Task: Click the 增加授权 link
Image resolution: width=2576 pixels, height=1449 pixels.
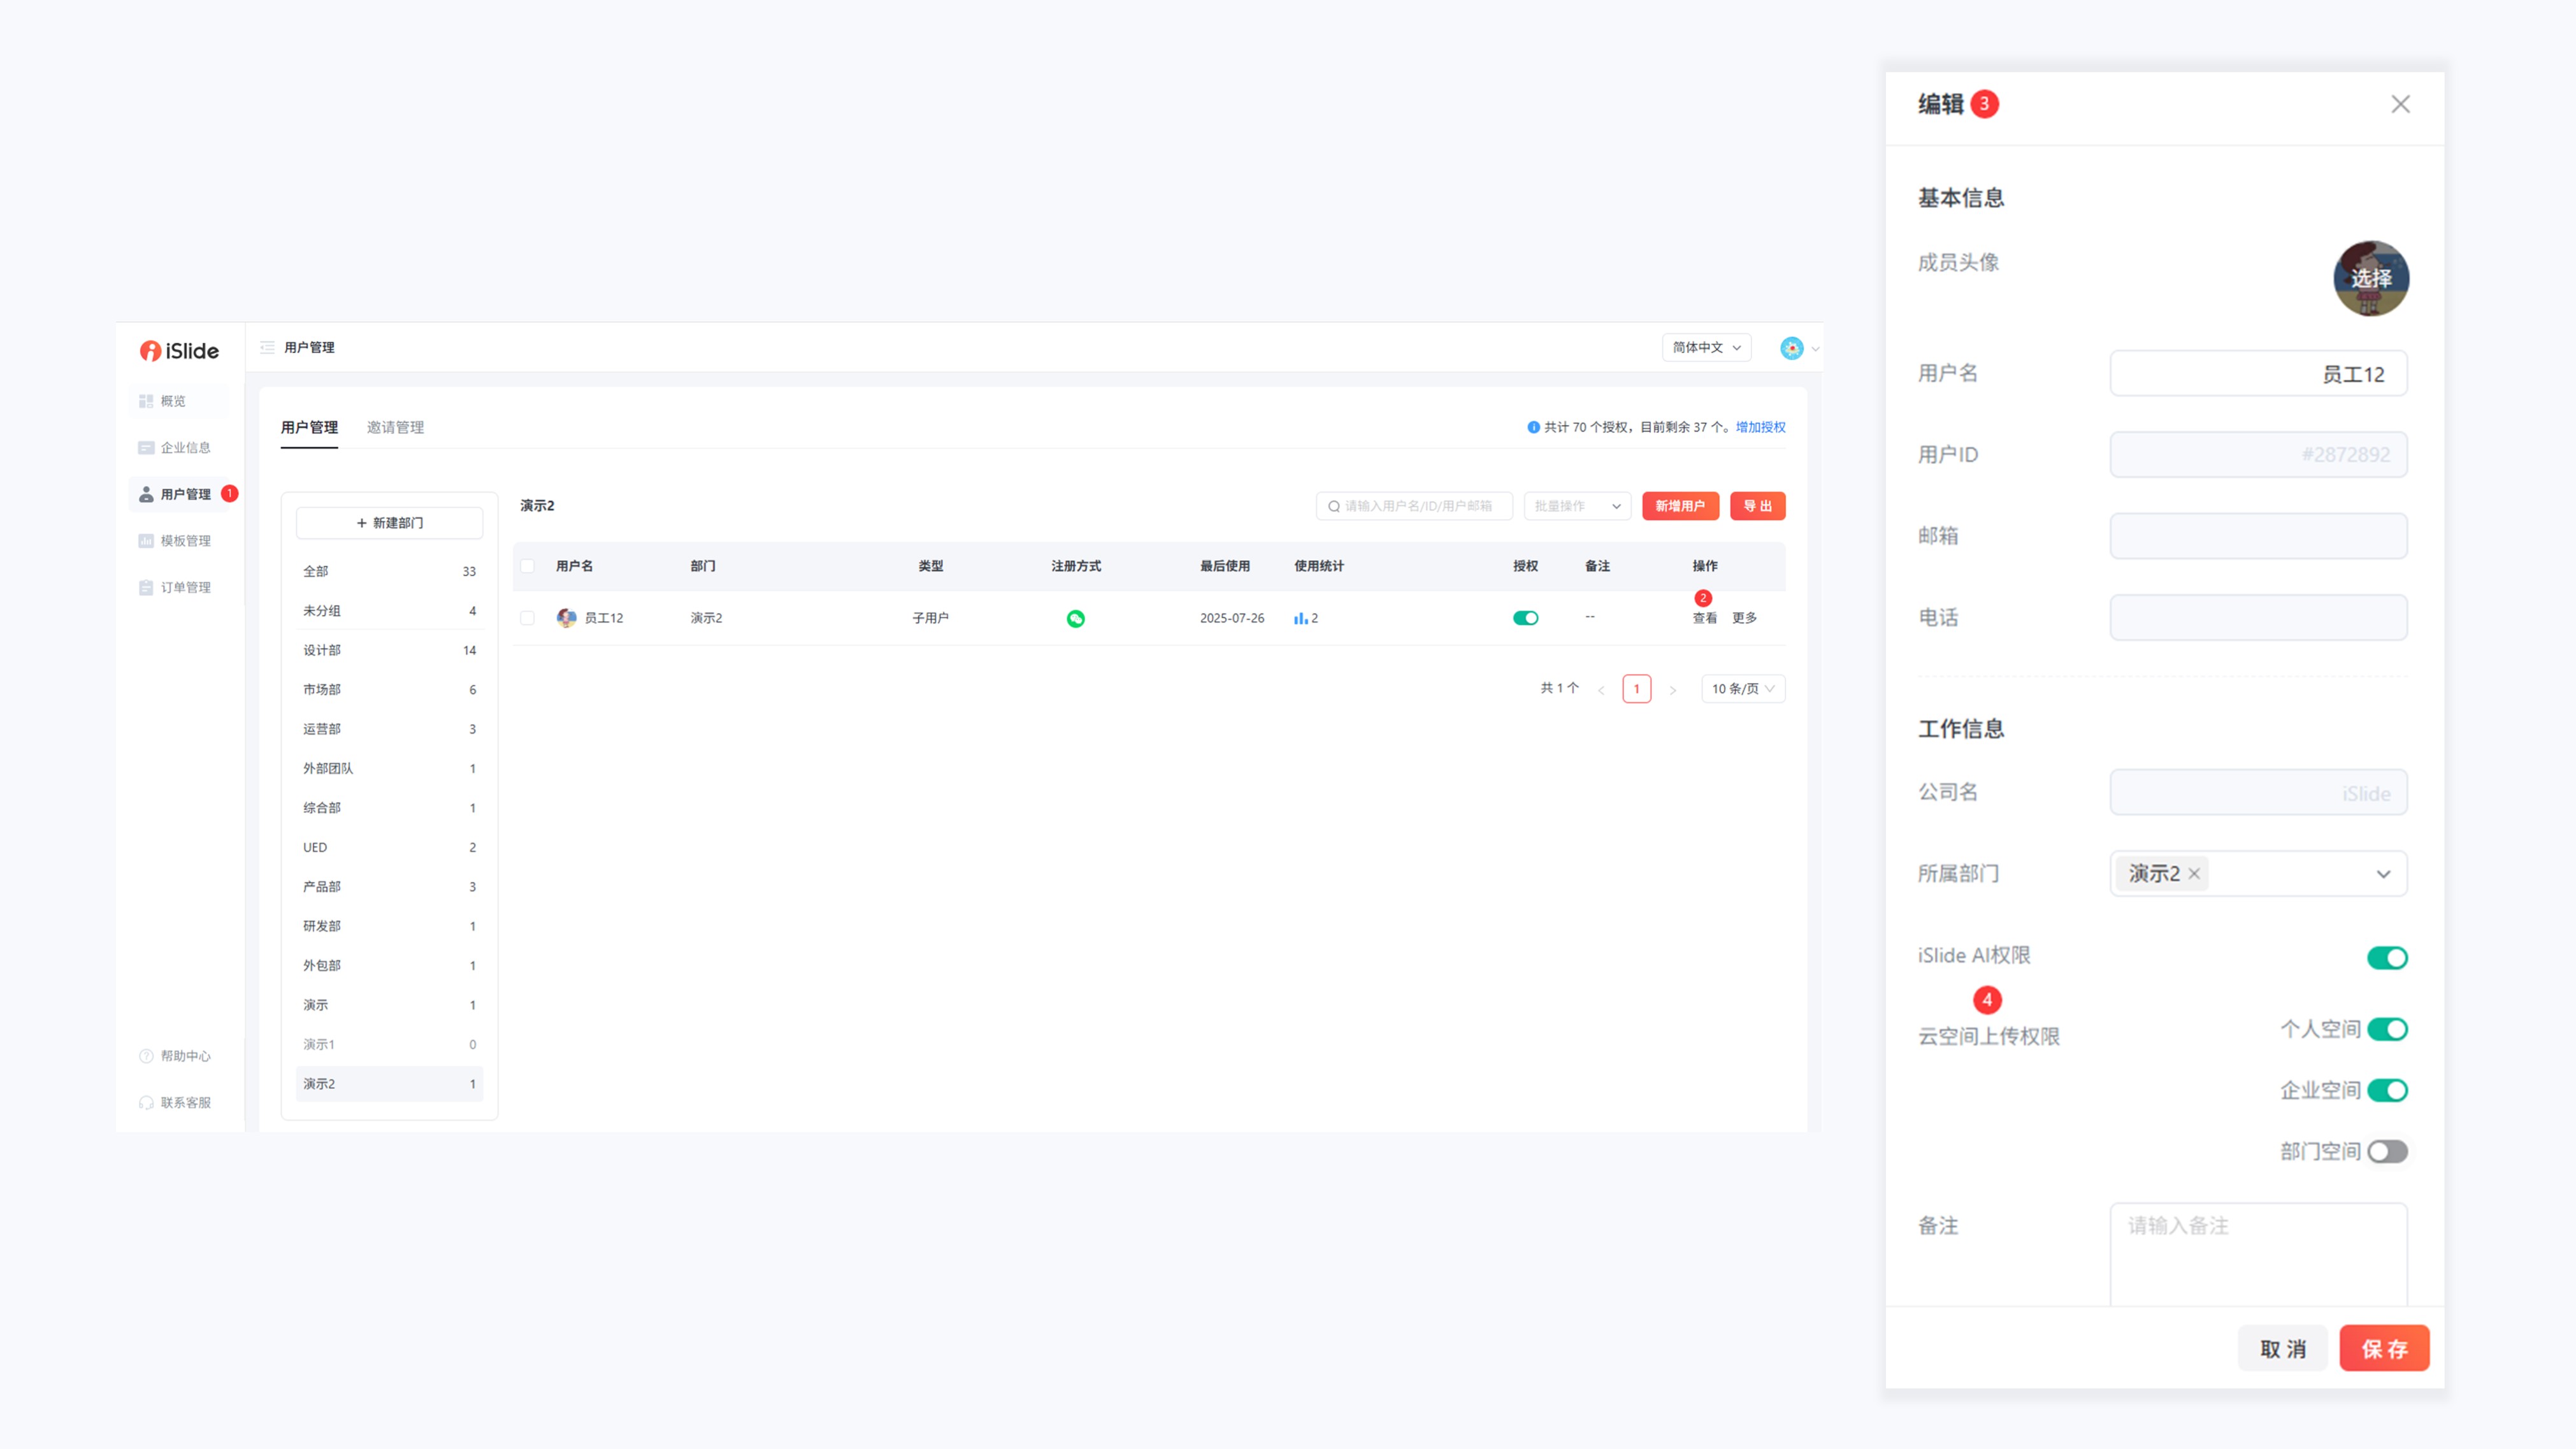Action: click(1760, 427)
